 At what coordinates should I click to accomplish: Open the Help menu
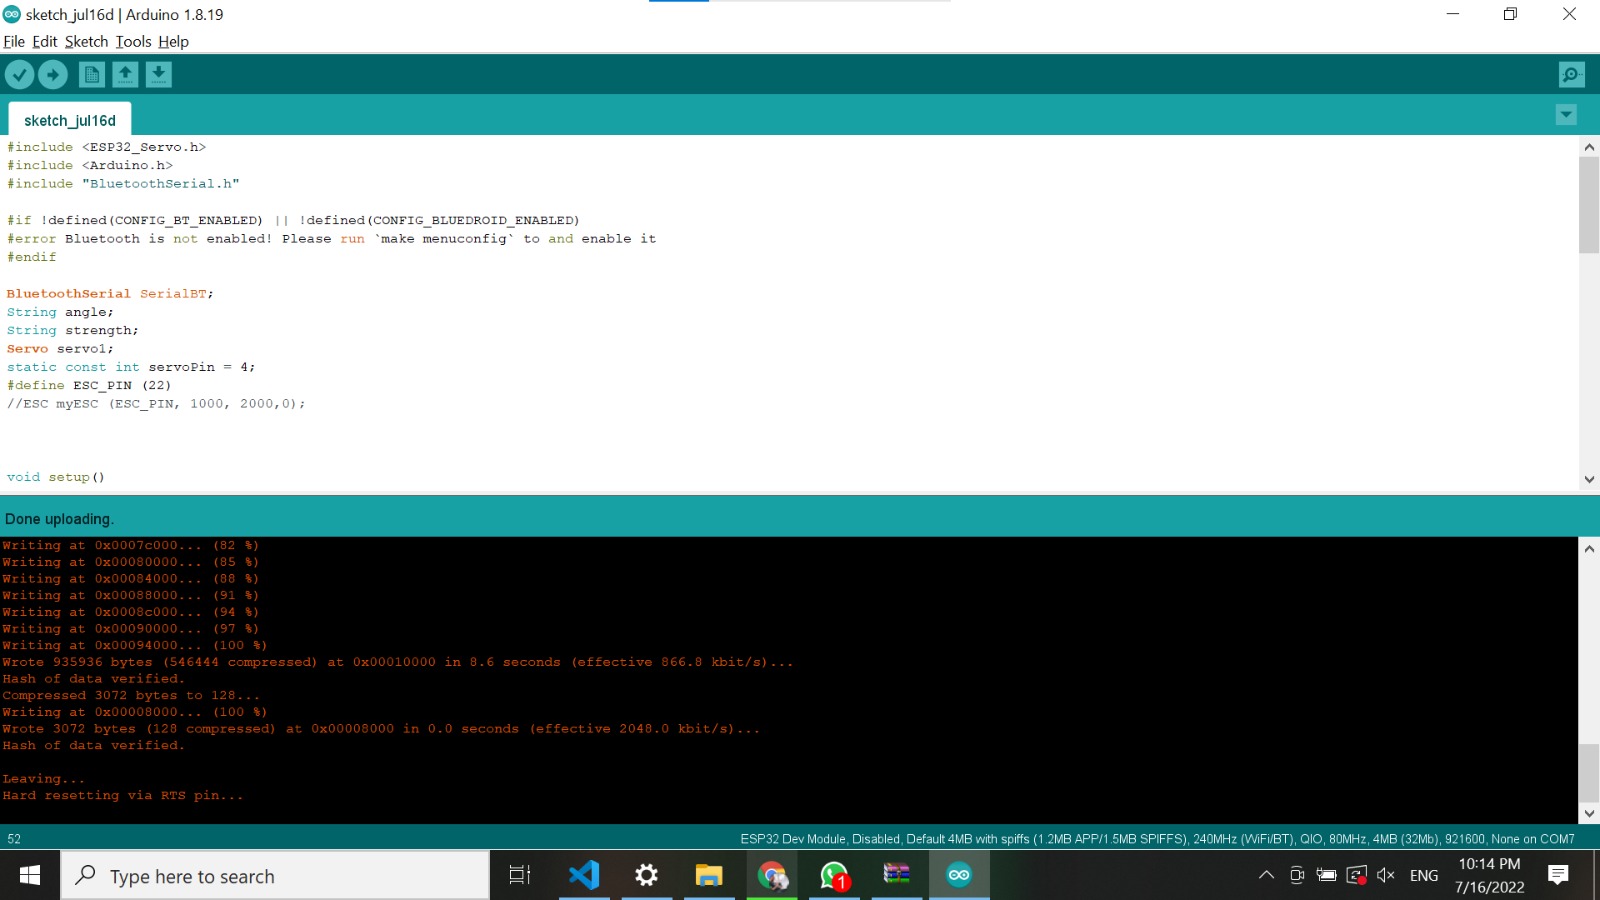[x=173, y=41]
